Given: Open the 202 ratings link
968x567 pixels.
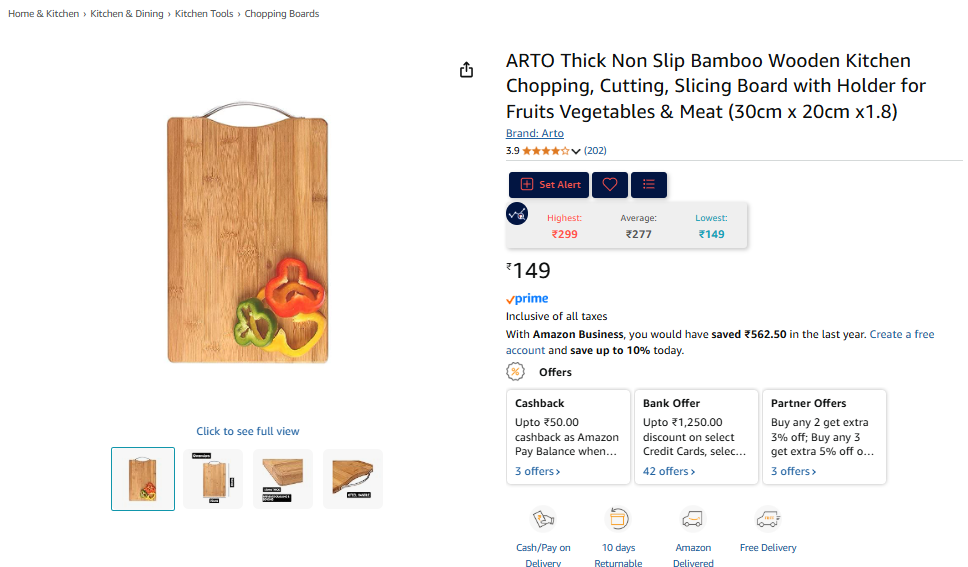Looking at the screenshot, I should 595,151.
